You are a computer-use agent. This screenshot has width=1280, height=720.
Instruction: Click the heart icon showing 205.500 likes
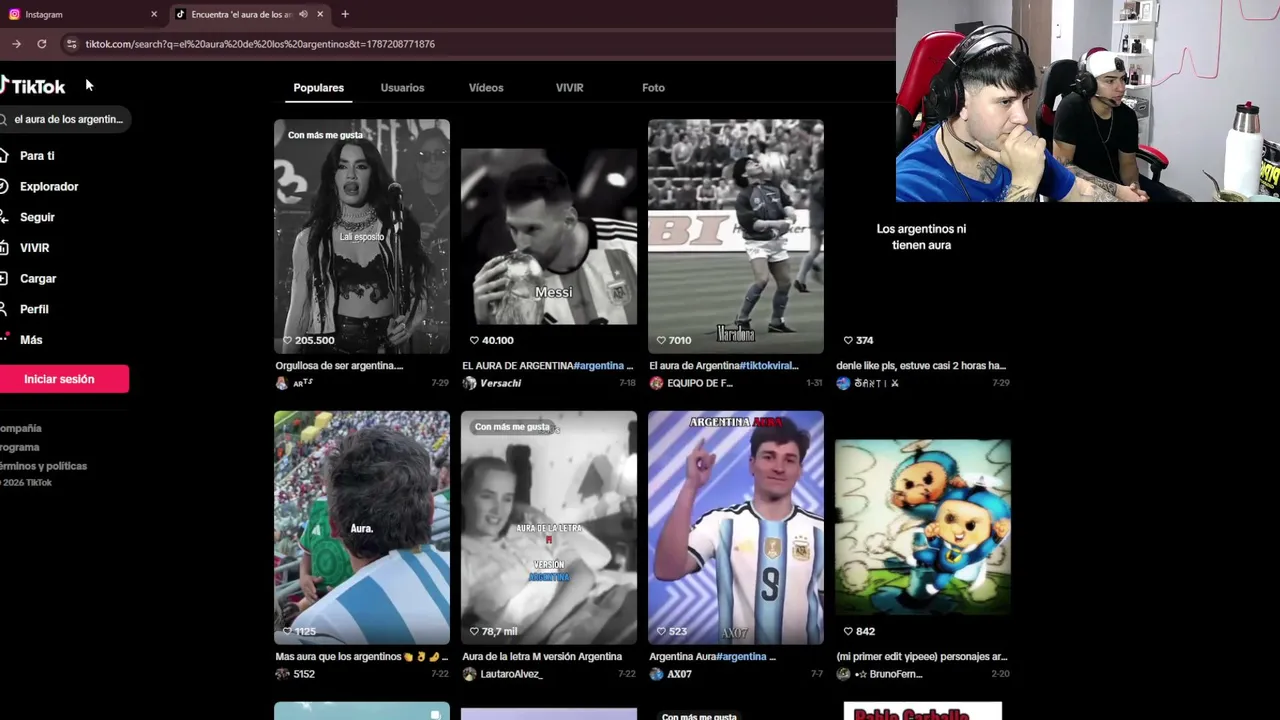coord(287,340)
